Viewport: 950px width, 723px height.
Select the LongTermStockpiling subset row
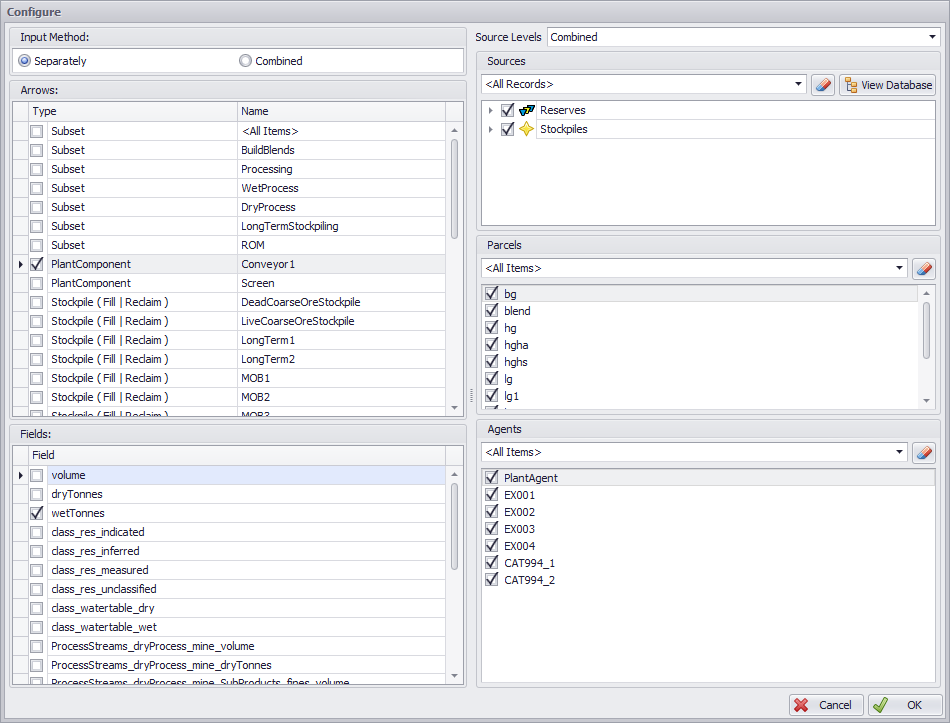click(x=289, y=227)
